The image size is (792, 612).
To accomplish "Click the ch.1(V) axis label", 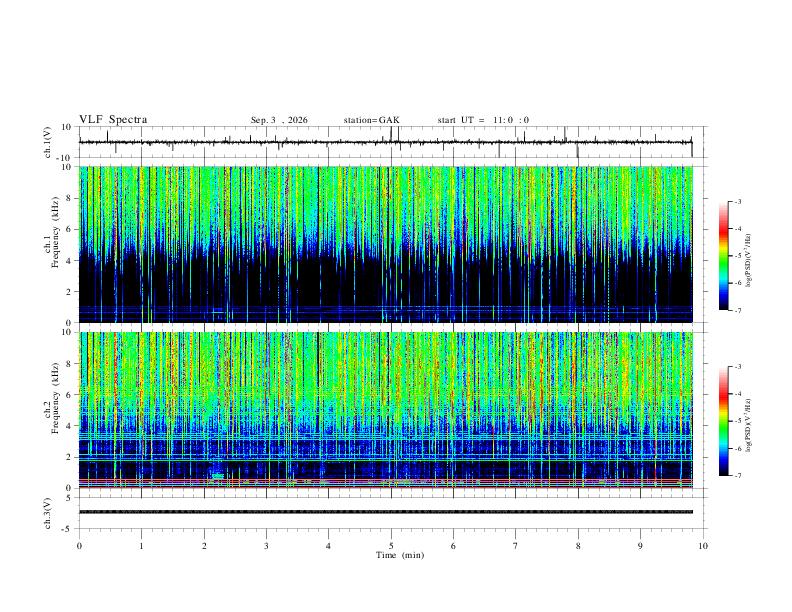I will click(48, 142).
